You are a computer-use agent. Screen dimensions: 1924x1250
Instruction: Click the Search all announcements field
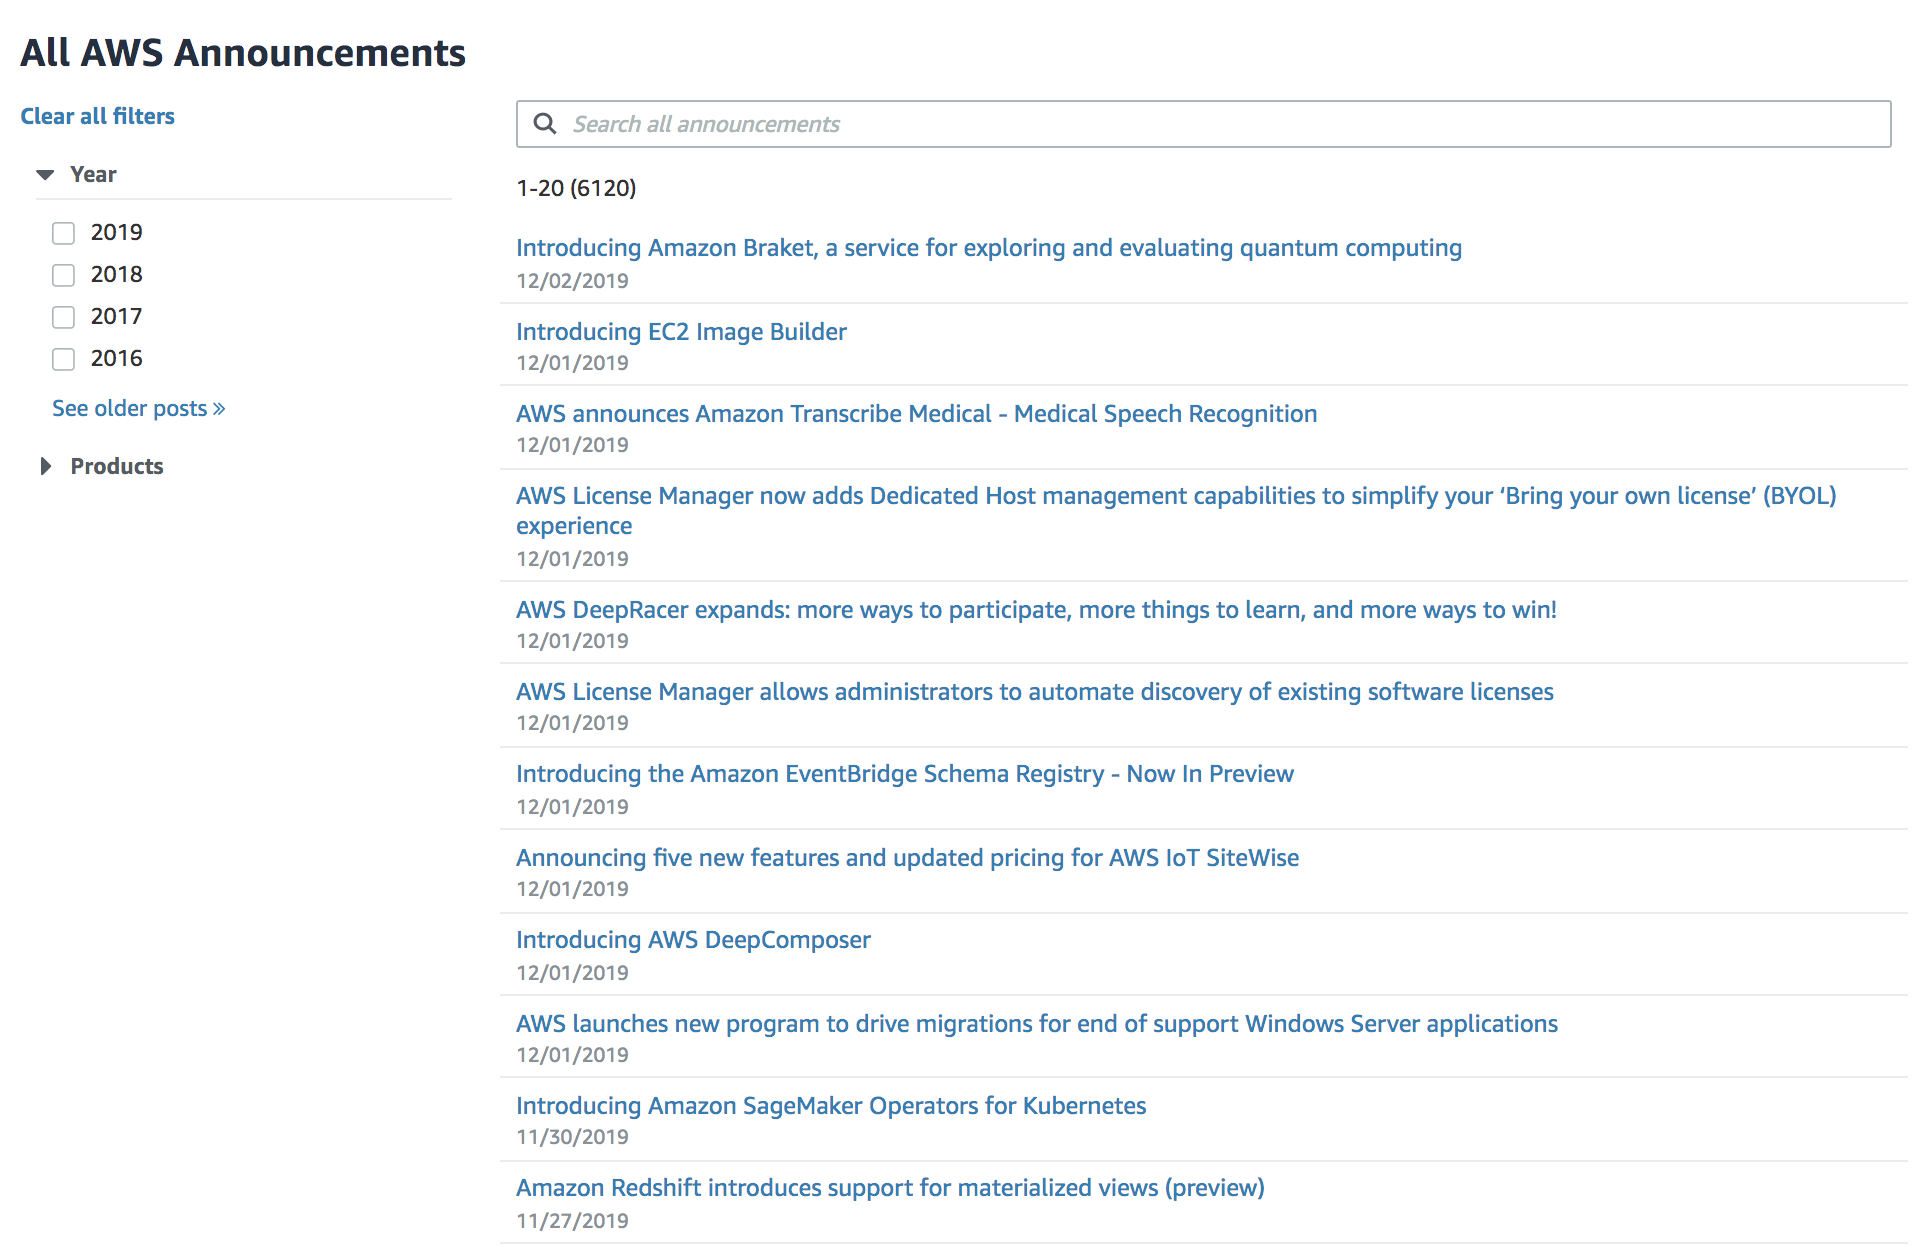click(1203, 124)
